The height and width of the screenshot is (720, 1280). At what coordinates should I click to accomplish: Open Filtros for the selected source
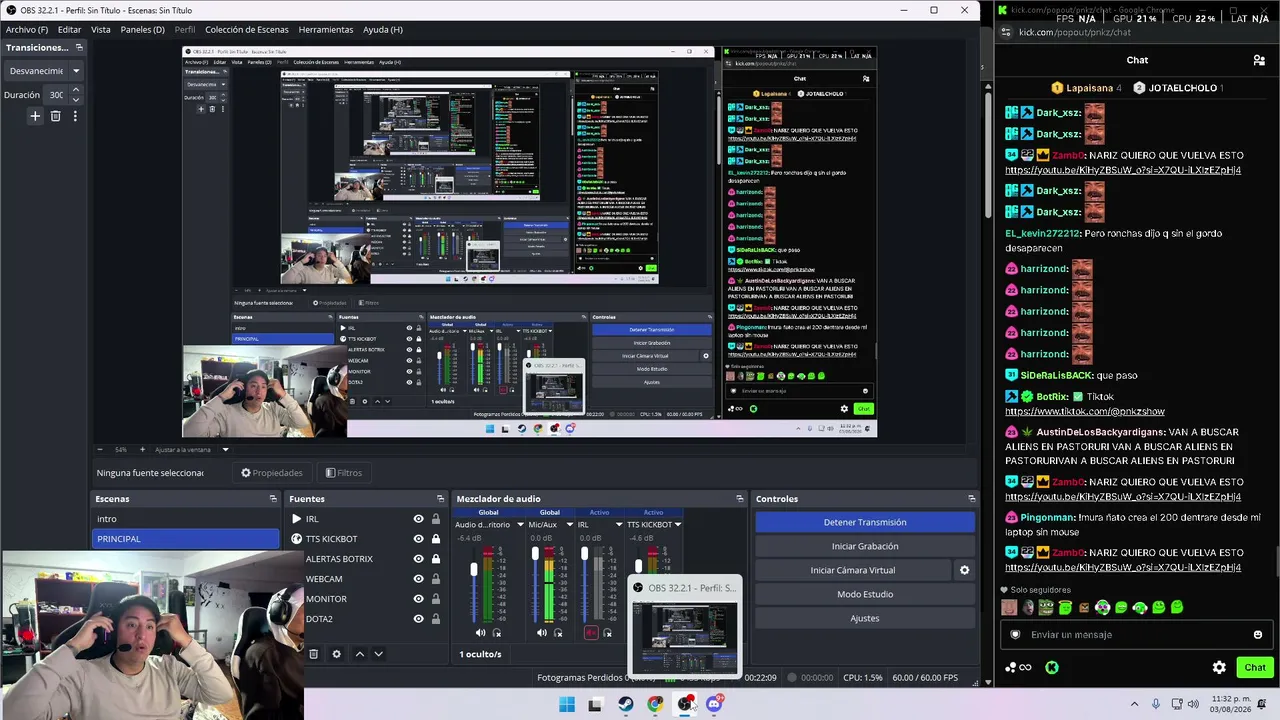click(344, 473)
